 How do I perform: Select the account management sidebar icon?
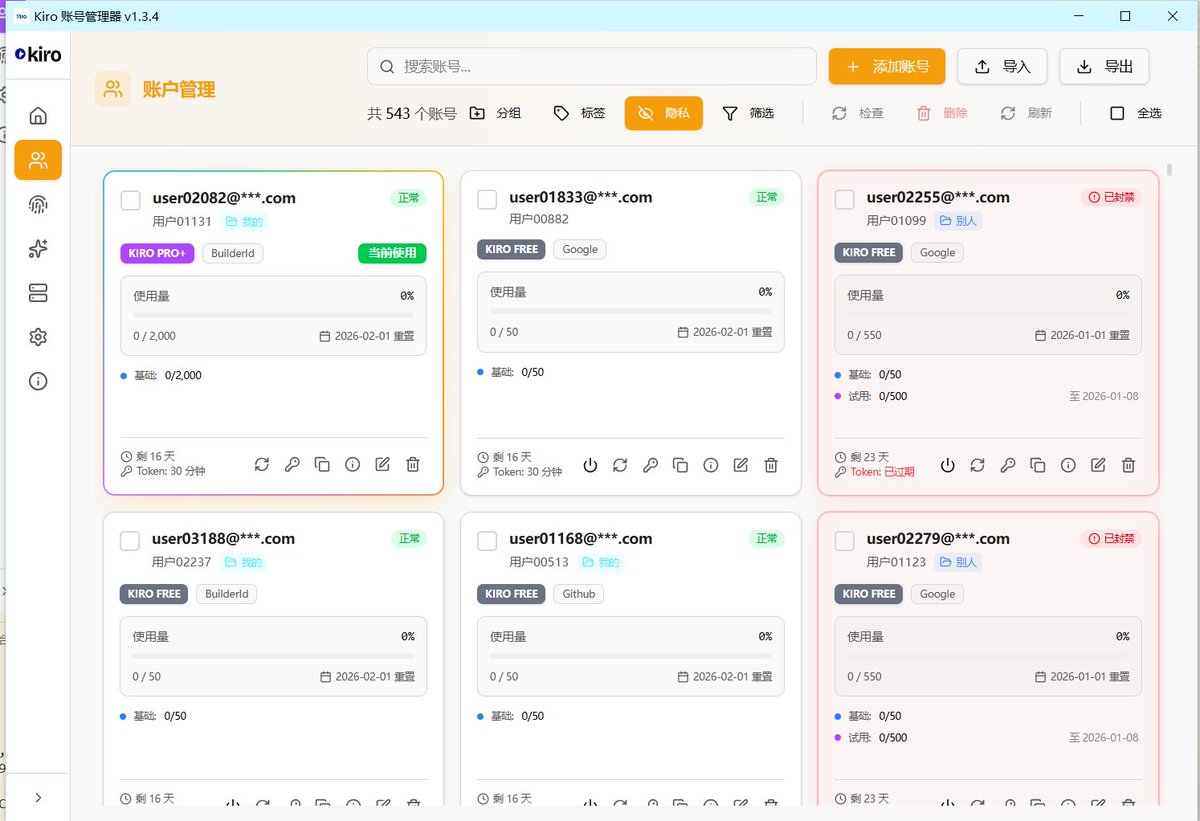[x=38, y=160]
